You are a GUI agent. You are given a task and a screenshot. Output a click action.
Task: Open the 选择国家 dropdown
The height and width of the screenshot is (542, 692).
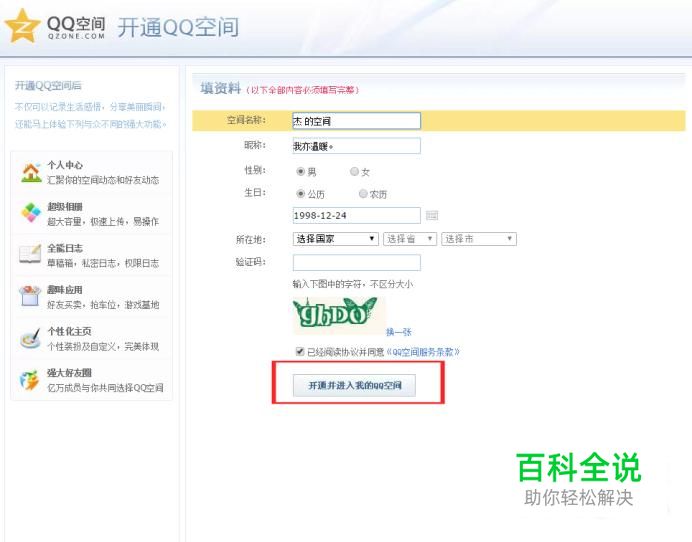tap(335, 239)
